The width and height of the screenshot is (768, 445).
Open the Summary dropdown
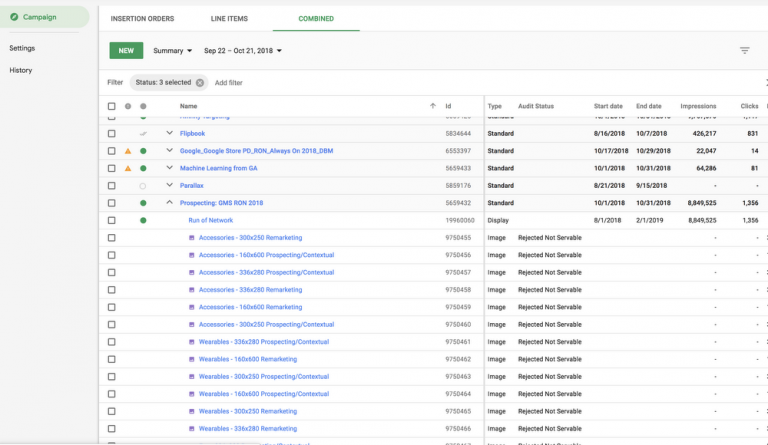[x=172, y=51]
